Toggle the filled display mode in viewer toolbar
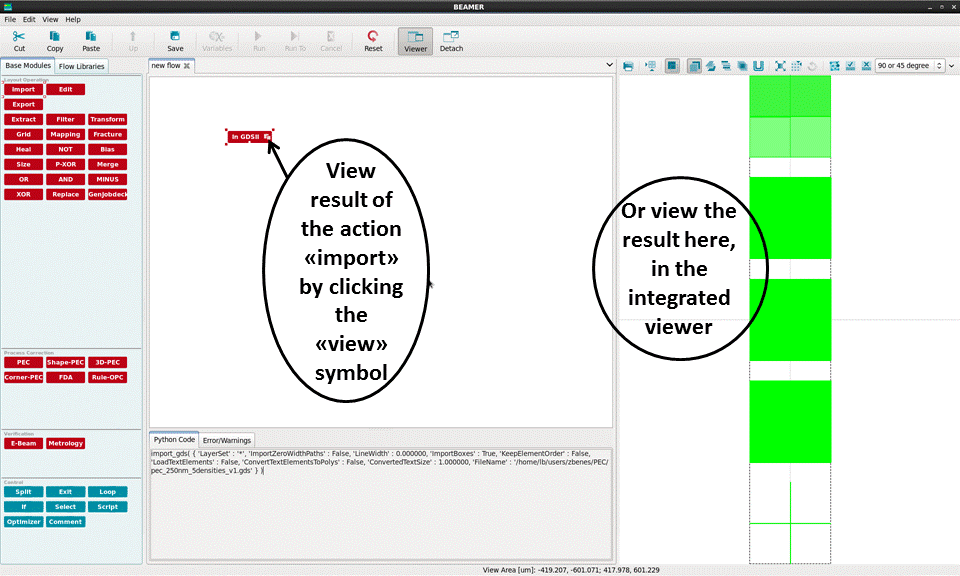 coord(672,66)
